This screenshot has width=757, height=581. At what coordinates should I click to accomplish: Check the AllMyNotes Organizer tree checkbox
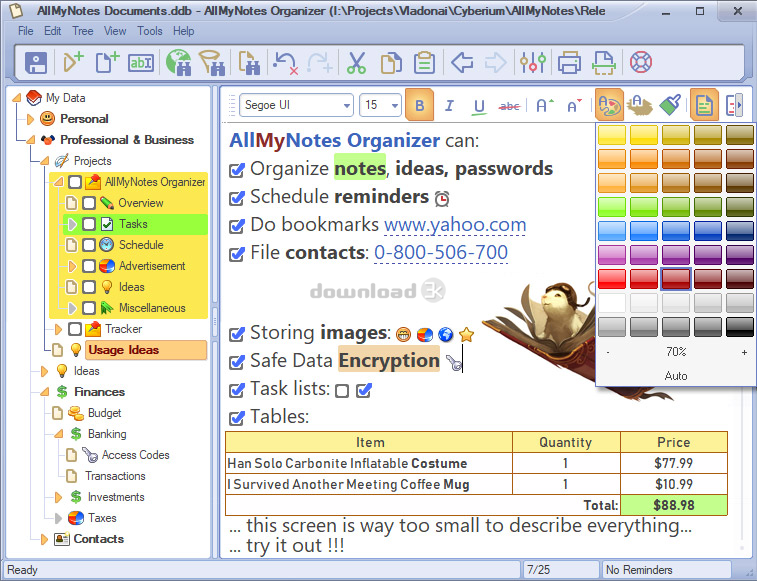75,182
